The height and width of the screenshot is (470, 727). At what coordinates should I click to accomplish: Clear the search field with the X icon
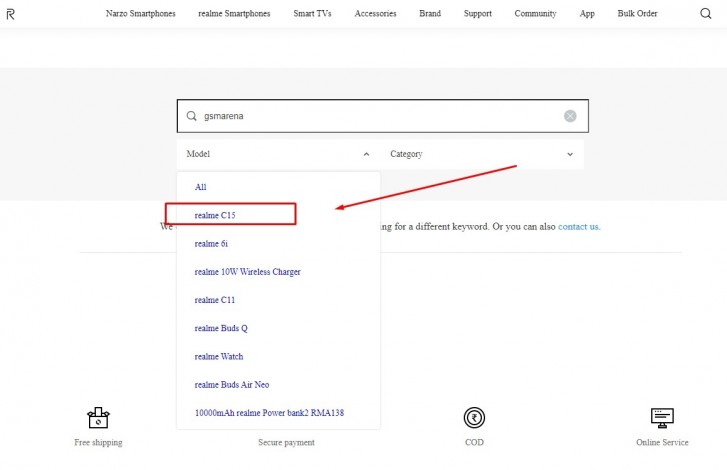570,116
